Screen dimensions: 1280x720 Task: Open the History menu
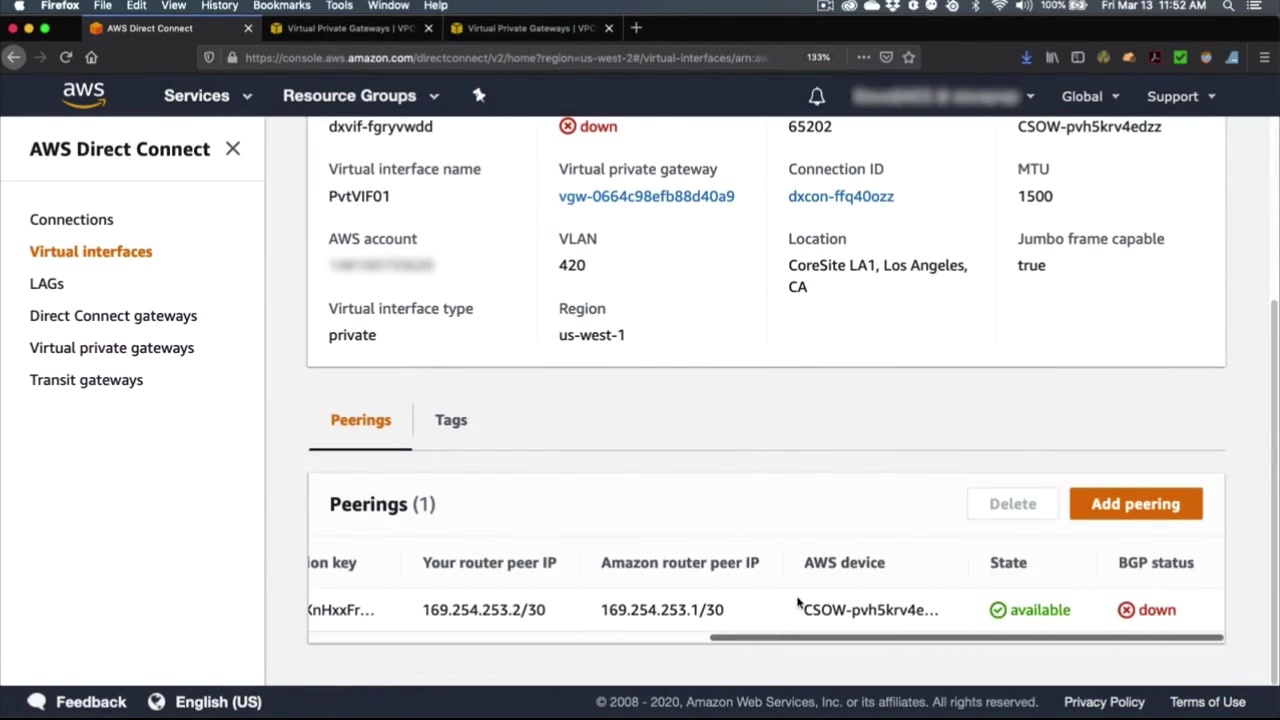(x=219, y=6)
